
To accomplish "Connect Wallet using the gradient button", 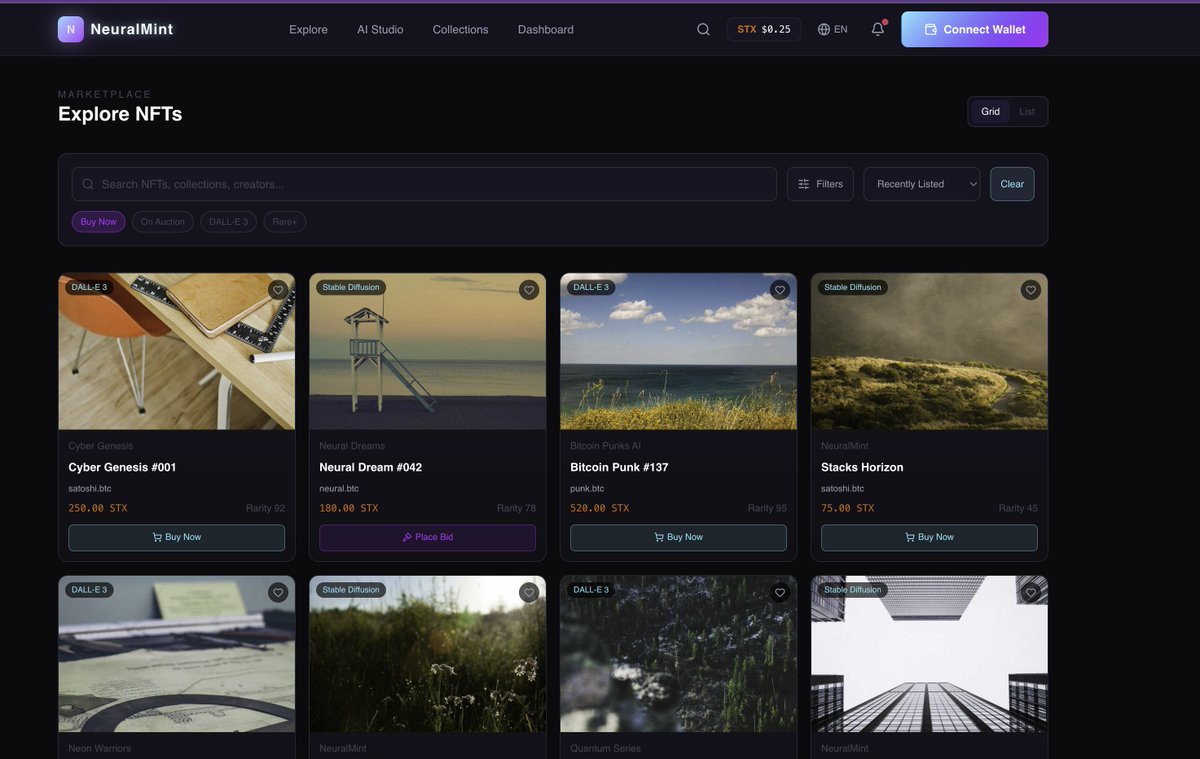I will tap(975, 29).
